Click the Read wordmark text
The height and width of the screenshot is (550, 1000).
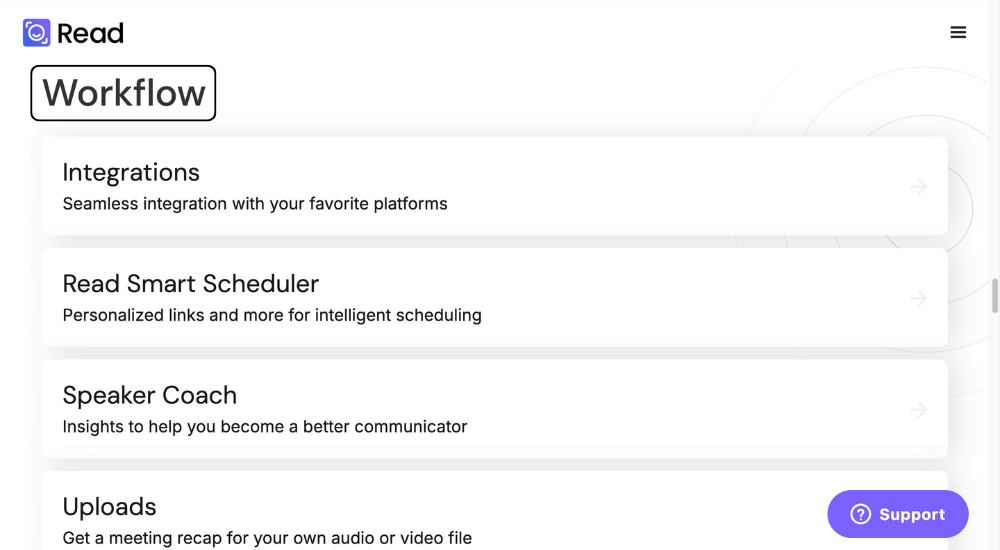tap(91, 33)
